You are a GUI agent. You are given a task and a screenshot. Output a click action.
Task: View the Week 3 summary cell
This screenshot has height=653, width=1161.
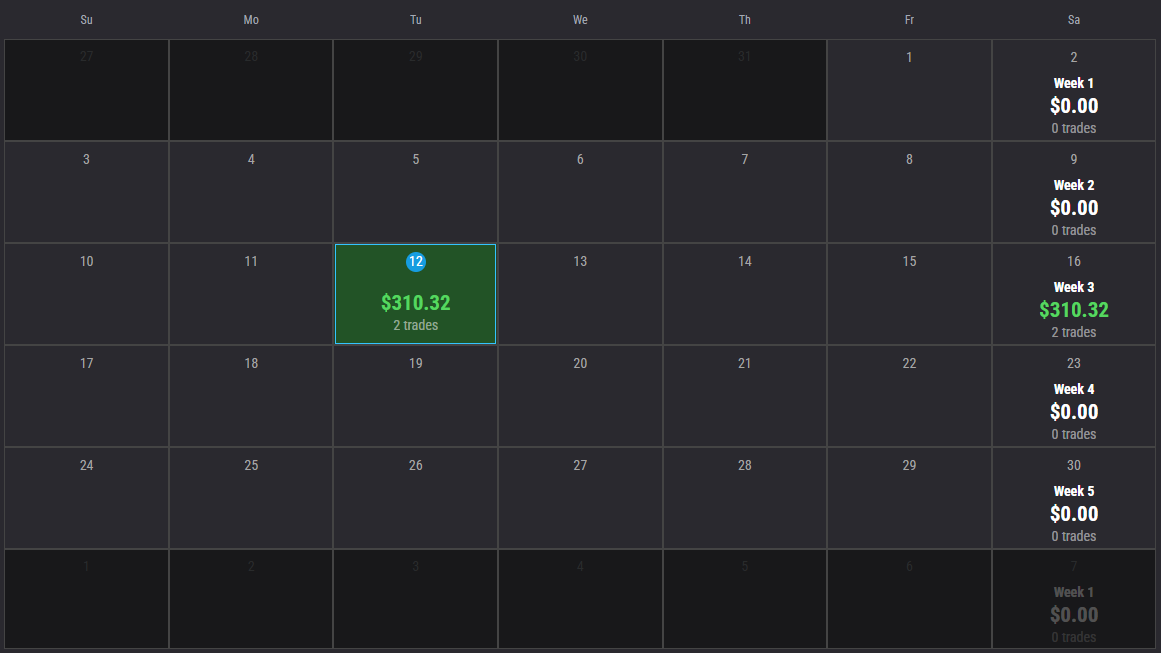1073,293
